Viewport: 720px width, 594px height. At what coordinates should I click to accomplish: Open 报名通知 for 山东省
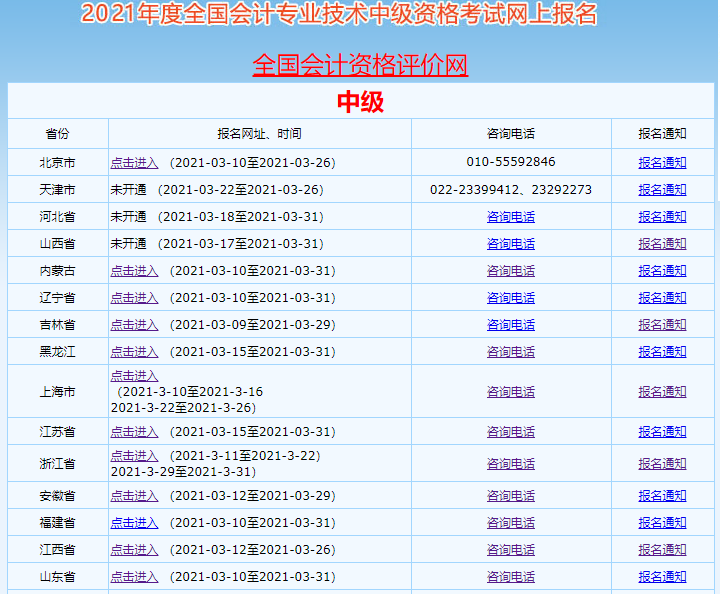coord(662,577)
